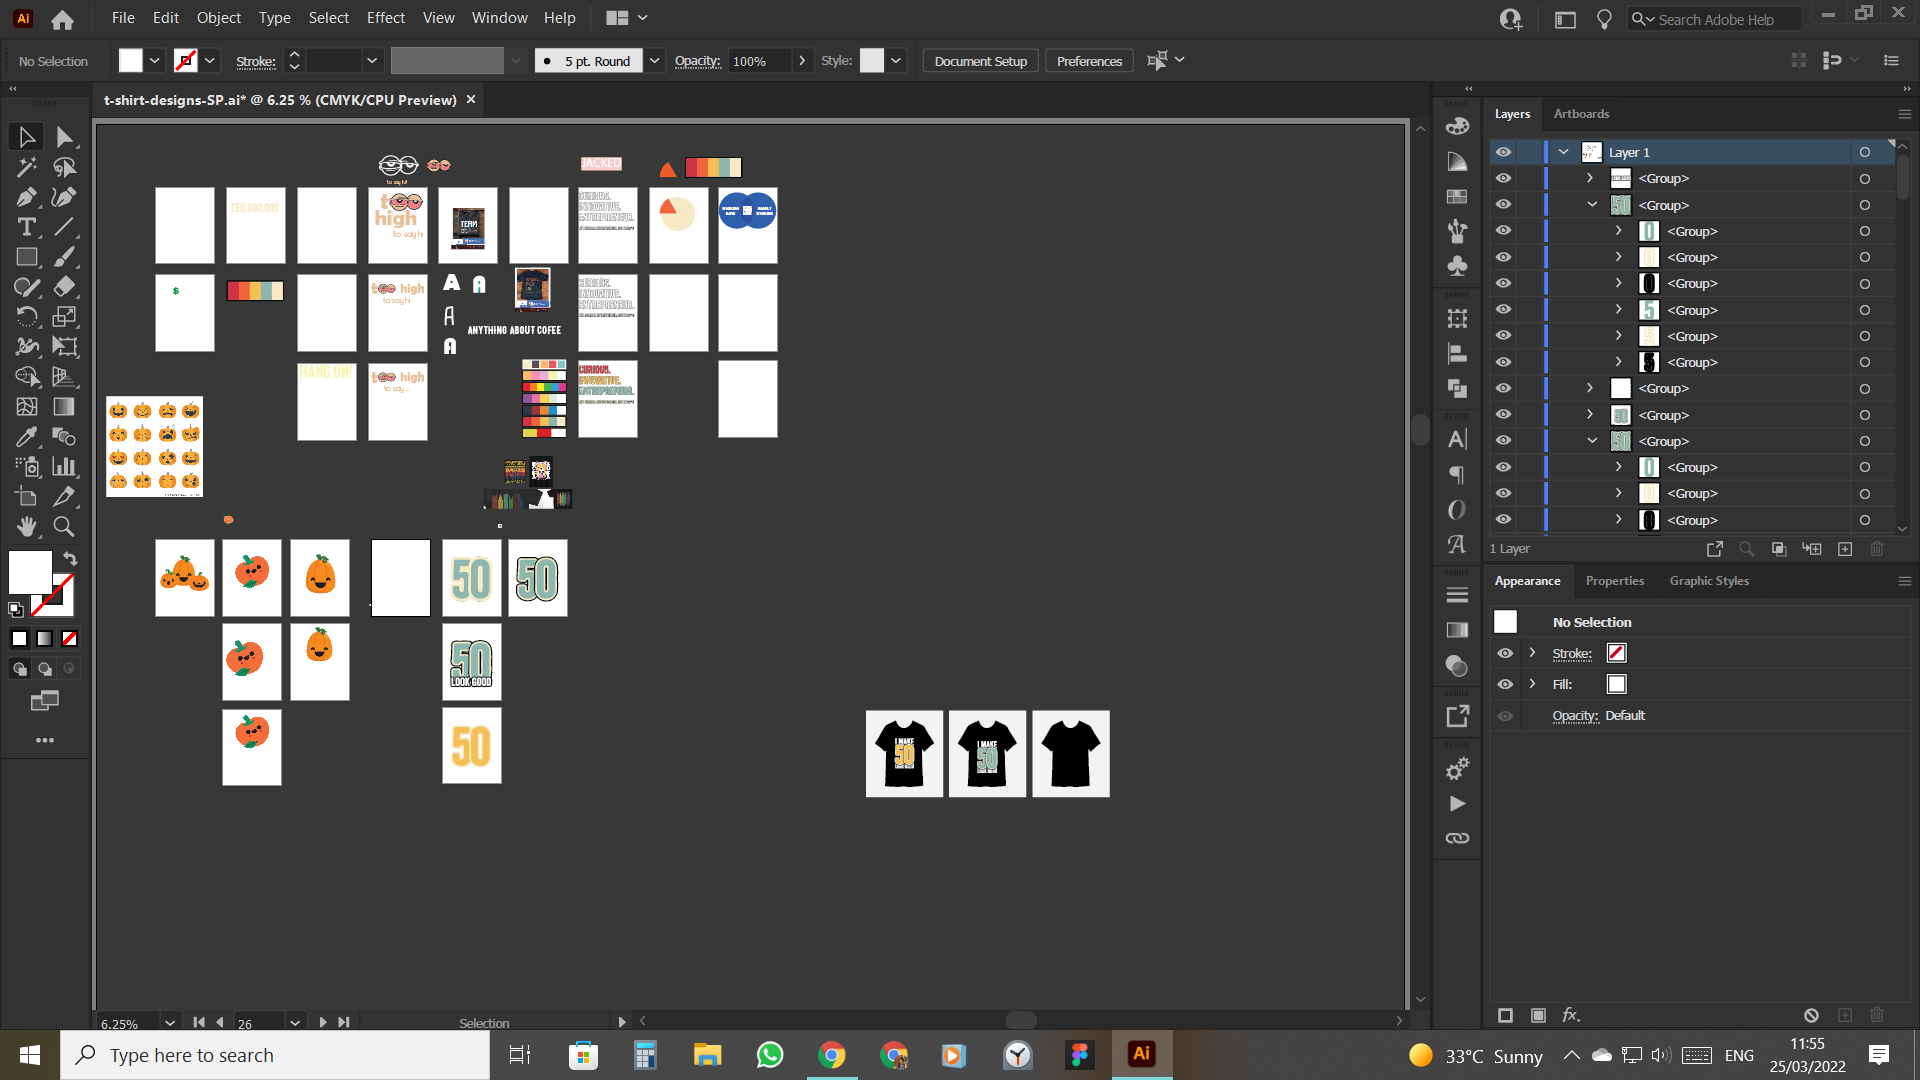Switch to the Artboards tab

[x=1580, y=113]
